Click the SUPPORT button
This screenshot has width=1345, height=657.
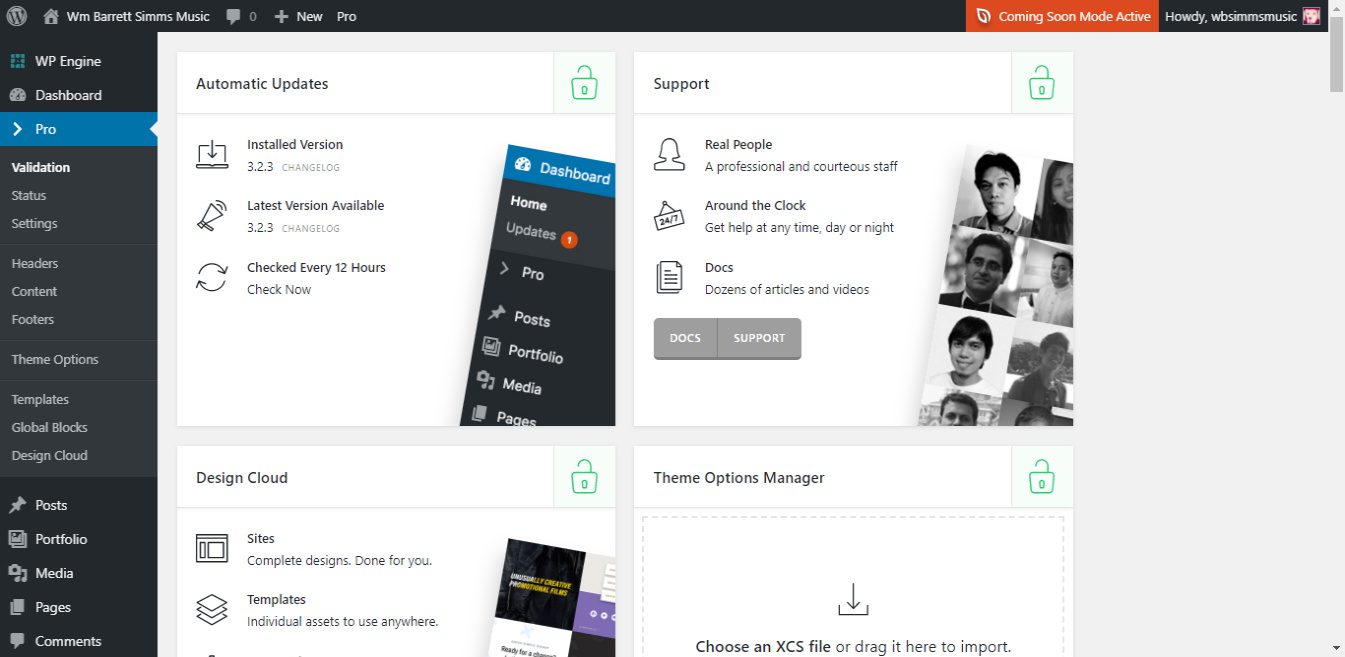(x=759, y=338)
